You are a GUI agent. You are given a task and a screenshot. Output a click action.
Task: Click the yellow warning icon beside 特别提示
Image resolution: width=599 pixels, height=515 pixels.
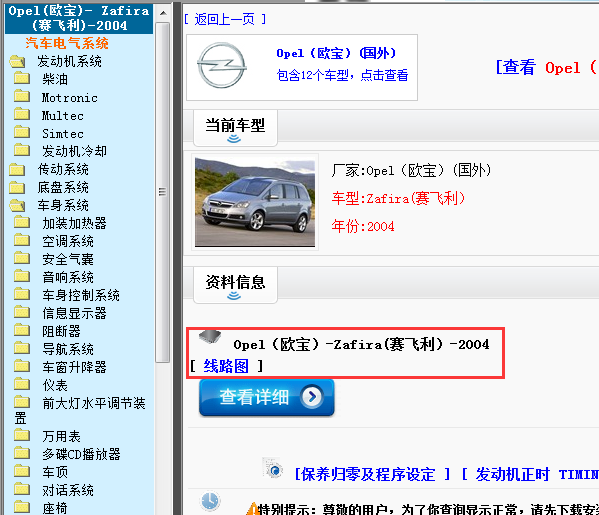pos(252,509)
